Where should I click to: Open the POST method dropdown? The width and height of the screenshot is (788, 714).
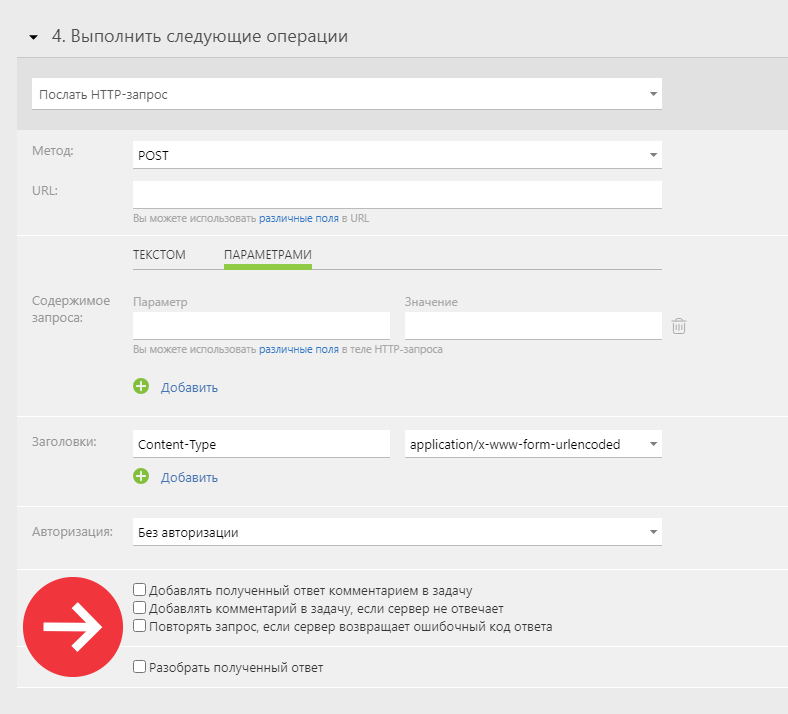397,155
